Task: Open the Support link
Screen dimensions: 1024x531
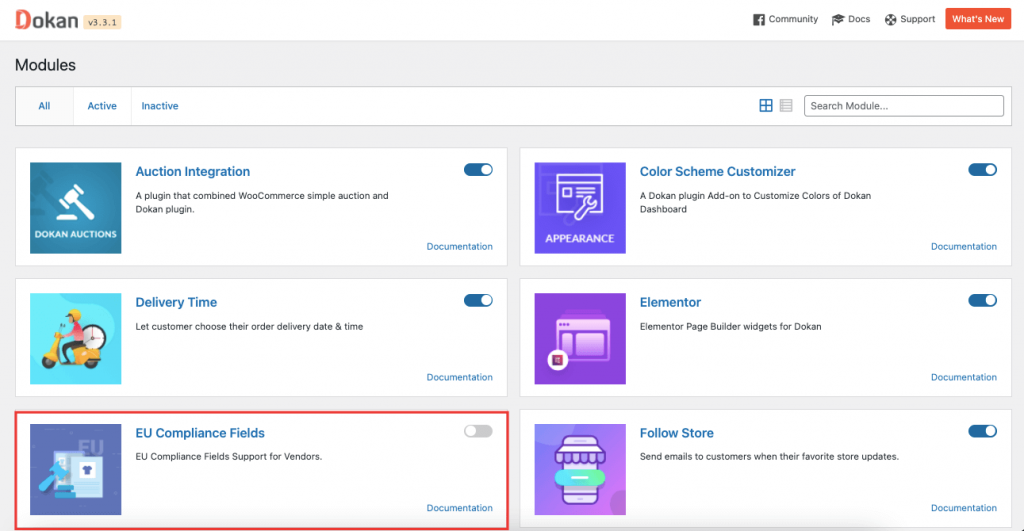Action: pyautogui.click(x=910, y=20)
